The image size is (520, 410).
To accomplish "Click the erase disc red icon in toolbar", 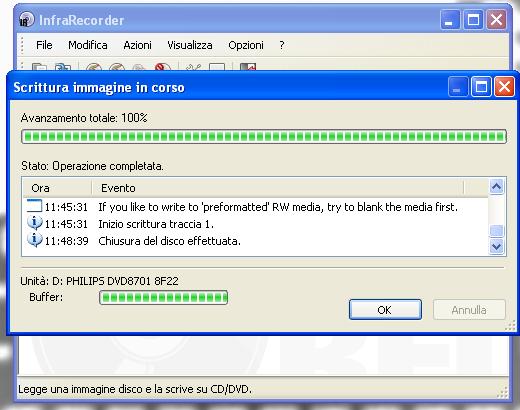I will [x=163, y=67].
